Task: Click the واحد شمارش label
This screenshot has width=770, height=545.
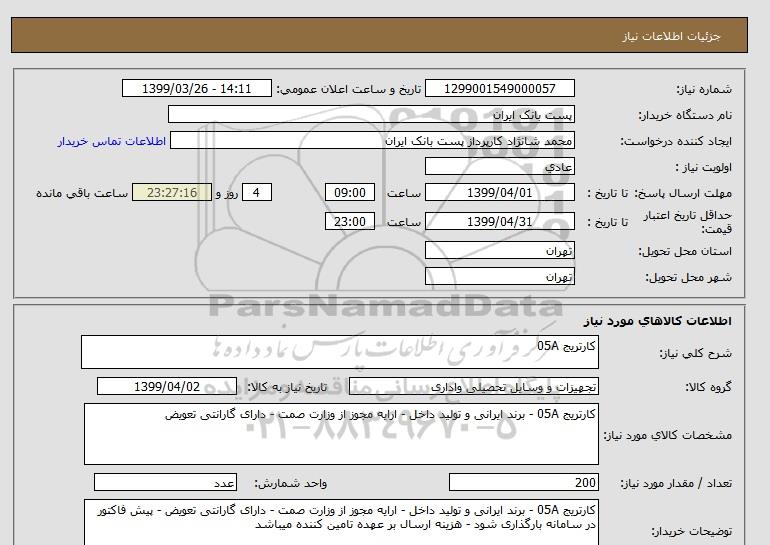Action: (x=291, y=483)
